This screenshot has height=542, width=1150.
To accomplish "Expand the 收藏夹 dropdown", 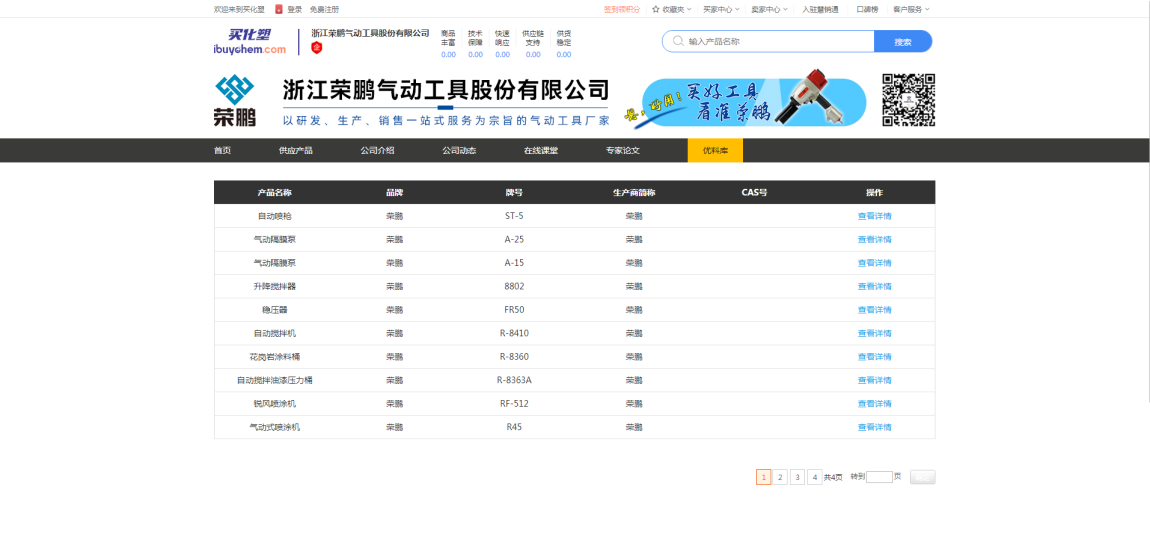I will 672,10.
